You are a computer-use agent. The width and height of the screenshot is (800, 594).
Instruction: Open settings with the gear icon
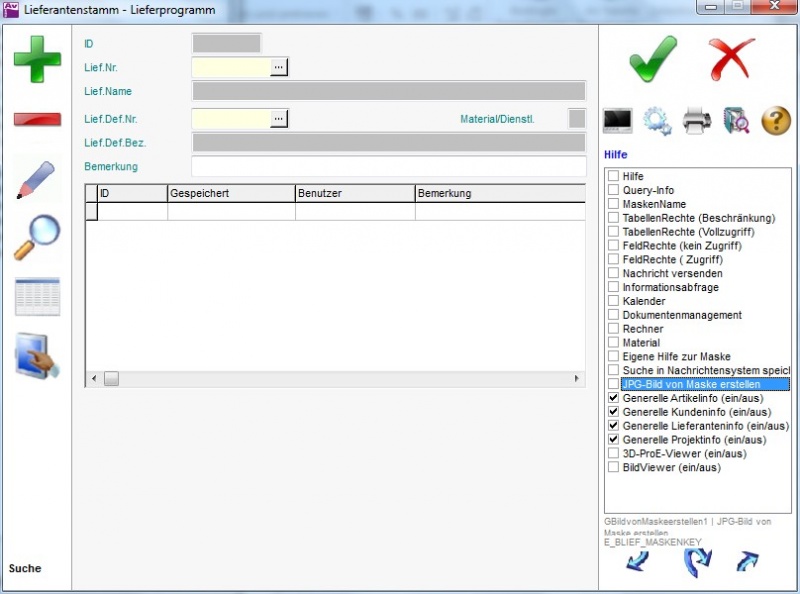point(657,121)
